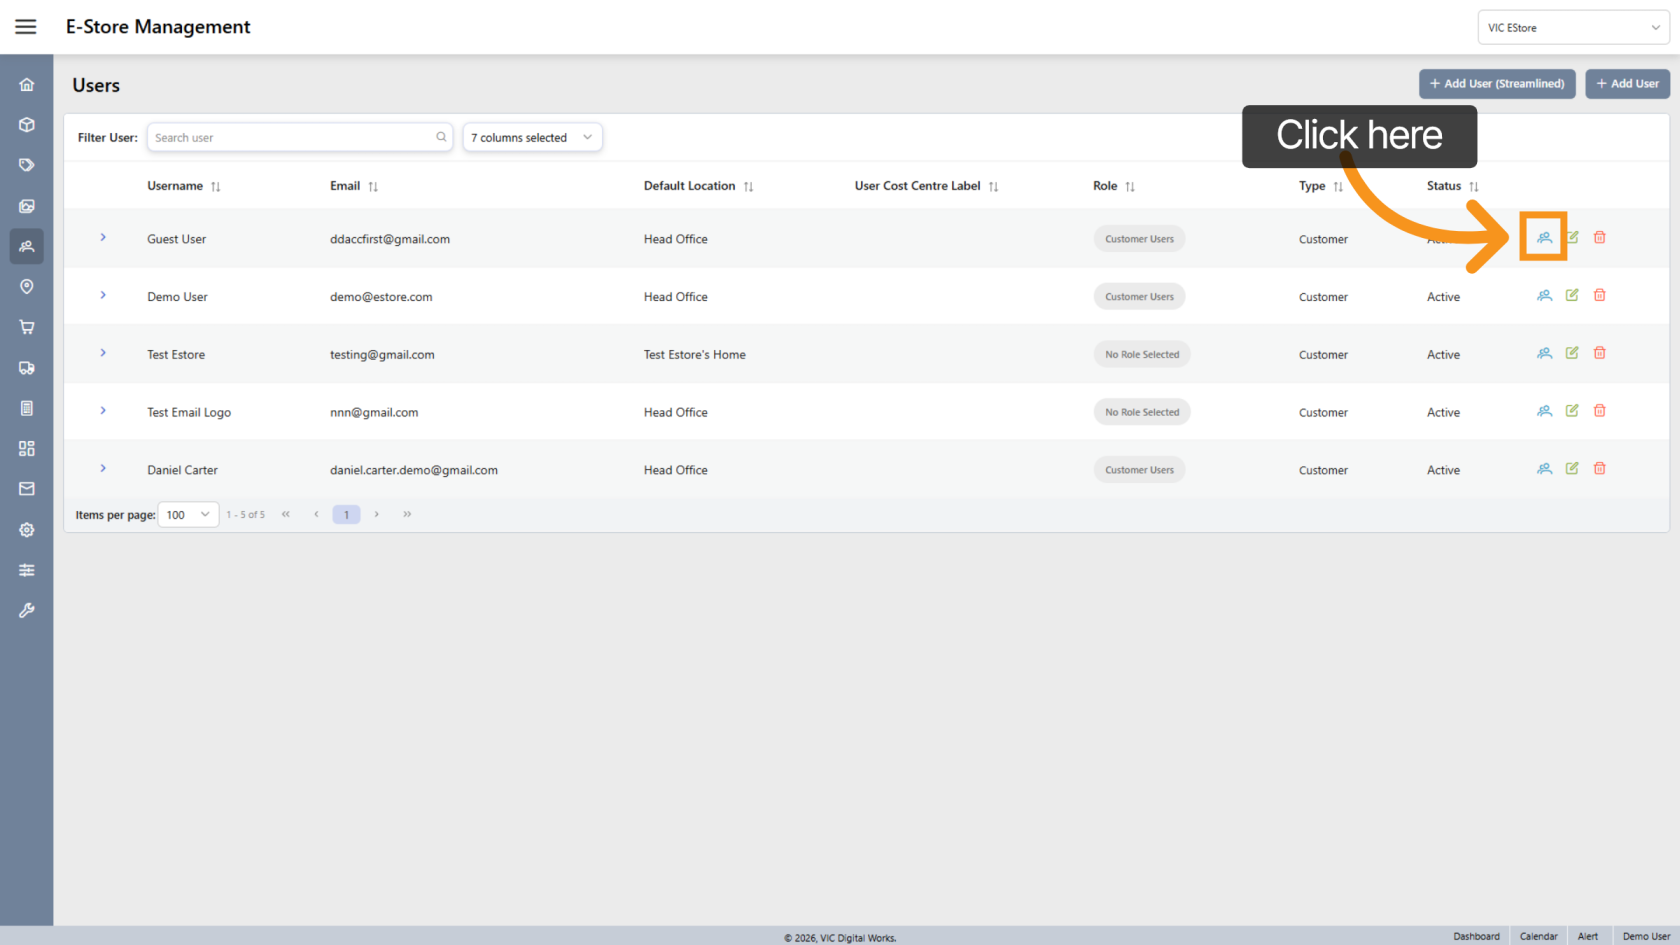This screenshot has height=945, width=1680.
Task: Open the Dashboard footer link
Action: click(1477, 936)
